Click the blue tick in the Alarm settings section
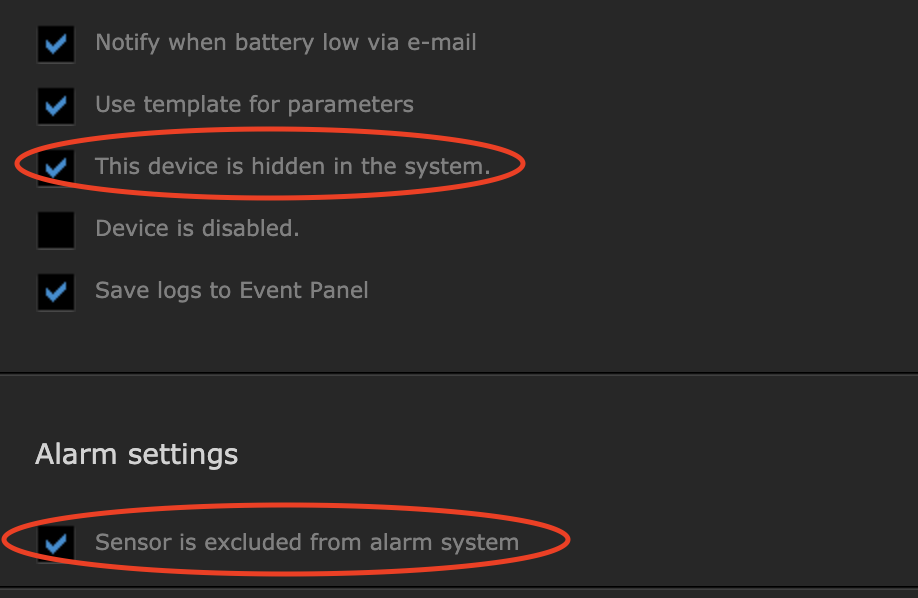 click(x=56, y=543)
